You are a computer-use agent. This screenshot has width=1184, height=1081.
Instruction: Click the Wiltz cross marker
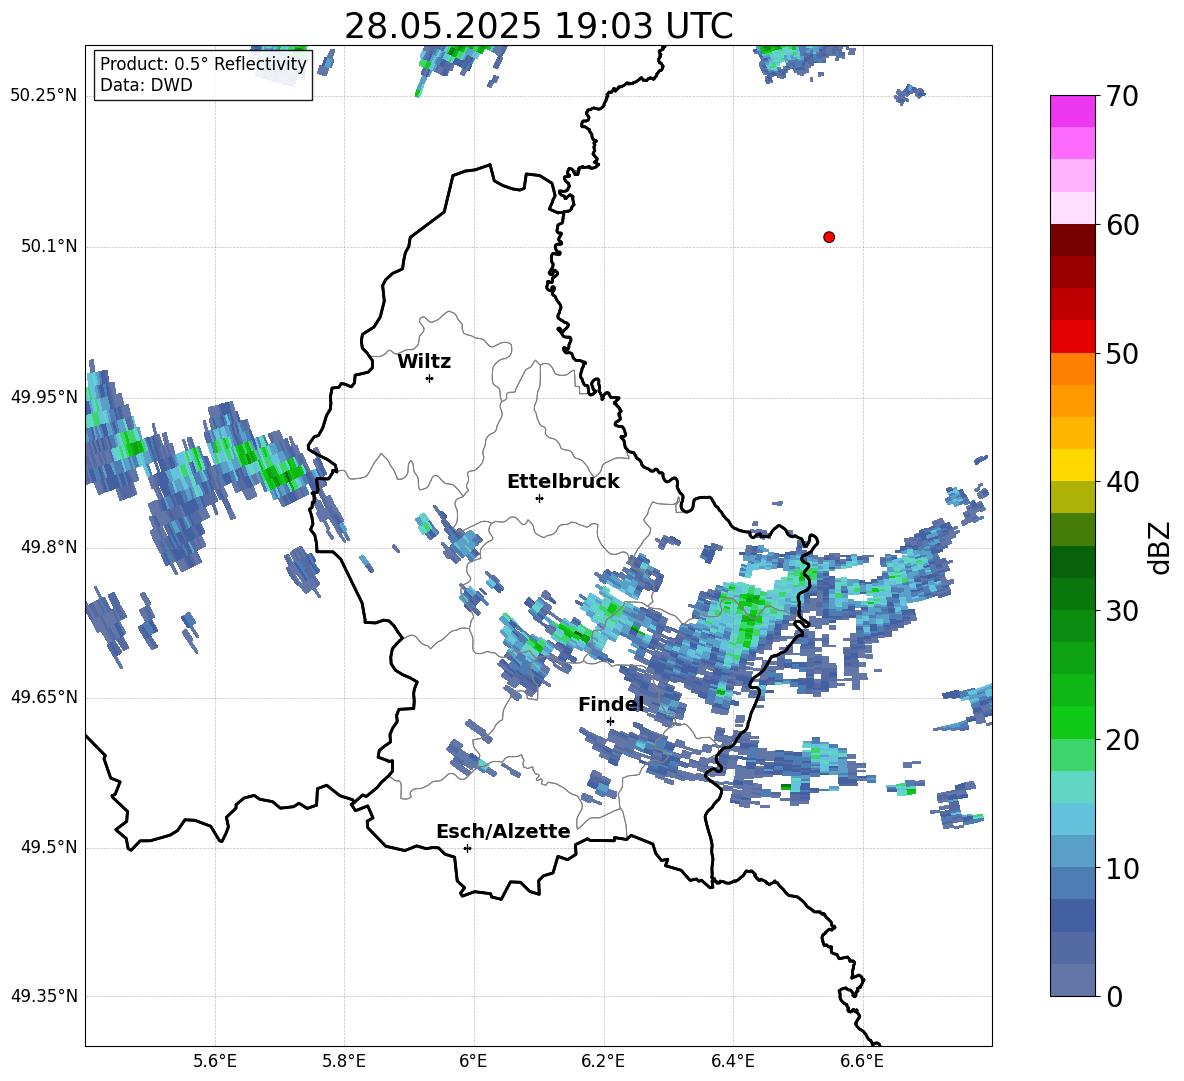430,378
